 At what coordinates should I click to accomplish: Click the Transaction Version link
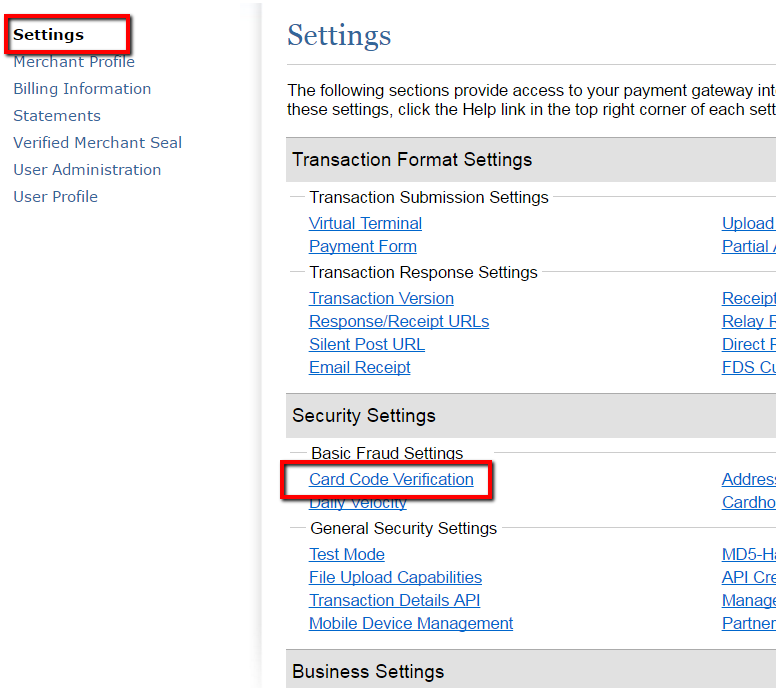coord(381,299)
